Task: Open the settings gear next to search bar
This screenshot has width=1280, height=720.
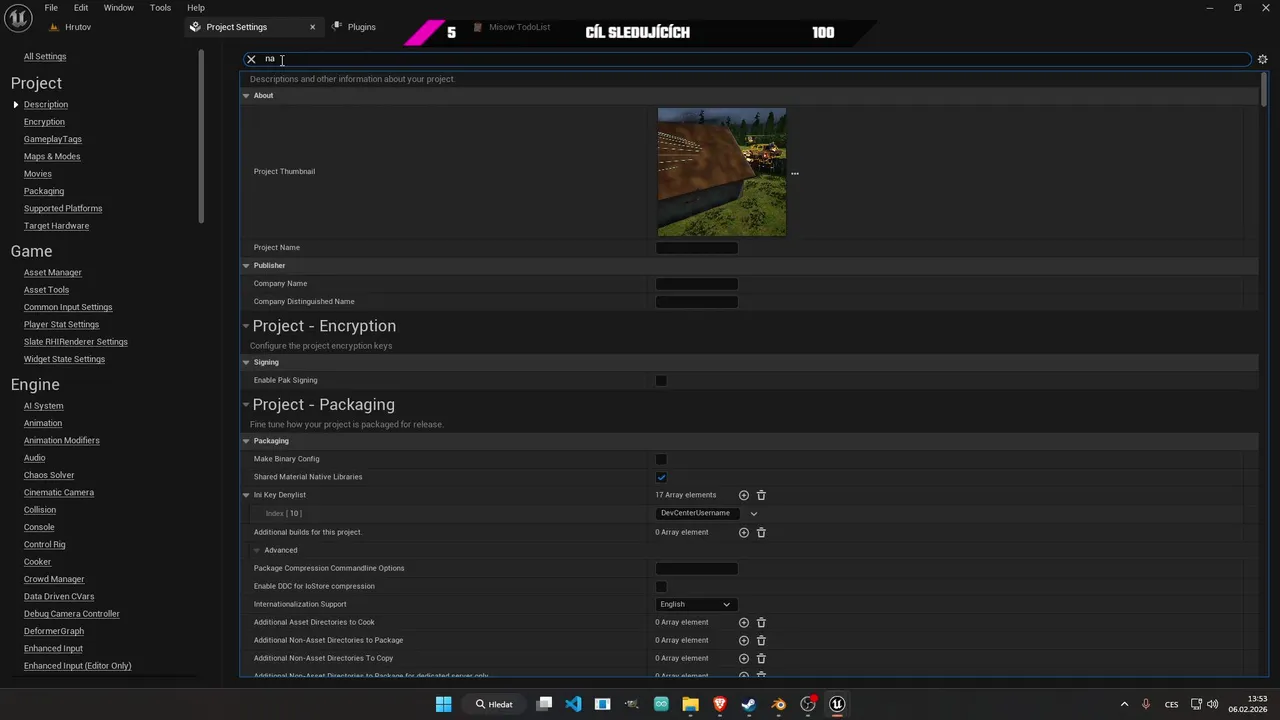Action: (x=1262, y=59)
